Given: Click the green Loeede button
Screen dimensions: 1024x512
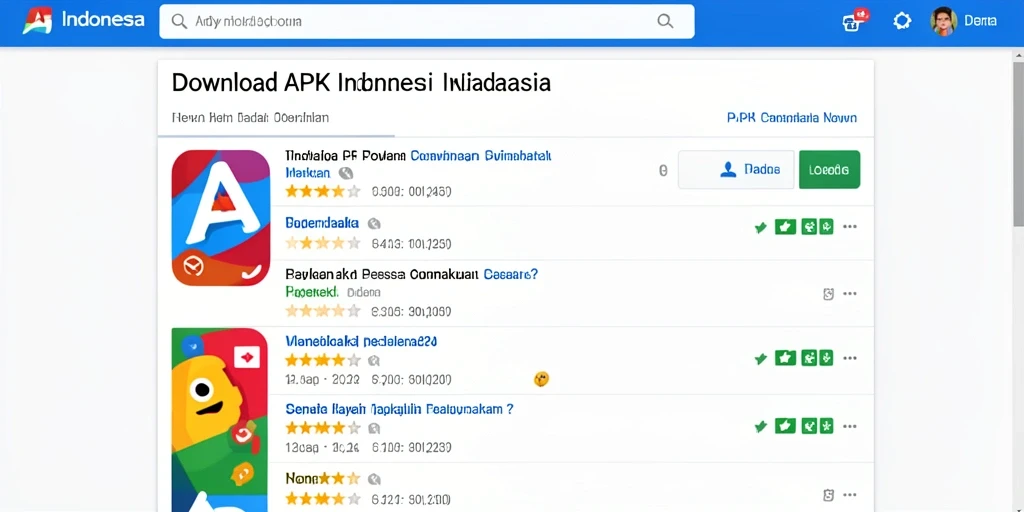Looking at the screenshot, I should [x=829, y=170].
